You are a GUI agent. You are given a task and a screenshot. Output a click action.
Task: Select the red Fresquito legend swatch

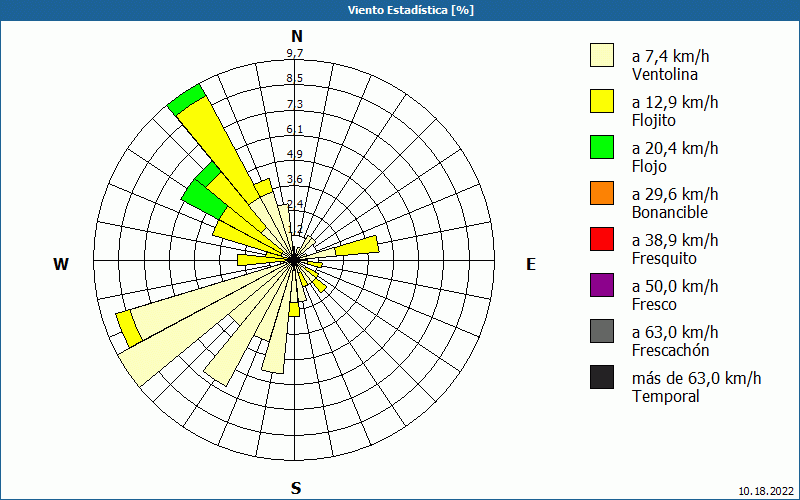602,239
